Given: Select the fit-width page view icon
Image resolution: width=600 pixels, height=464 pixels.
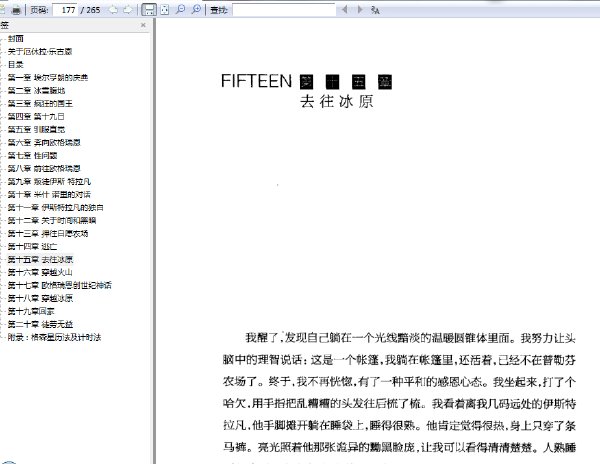Looking at the screenshot, I should tap(149, 10).
